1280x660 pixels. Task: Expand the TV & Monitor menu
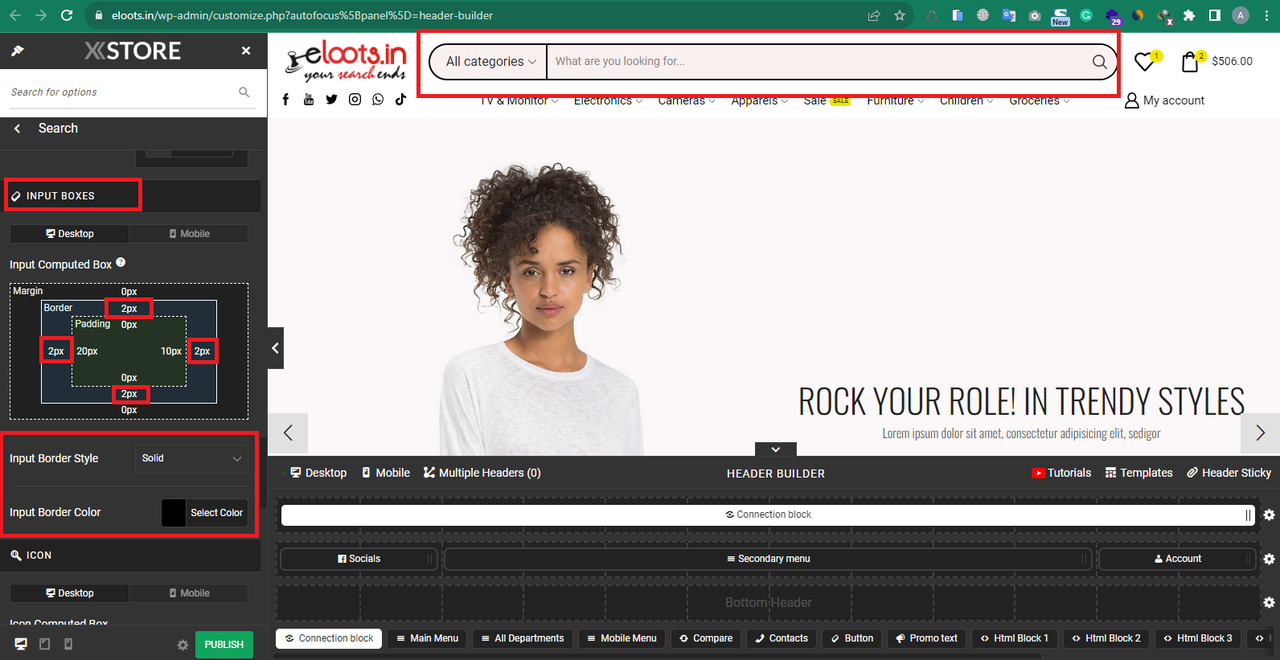pyautogui.click(x=519, y=100)
